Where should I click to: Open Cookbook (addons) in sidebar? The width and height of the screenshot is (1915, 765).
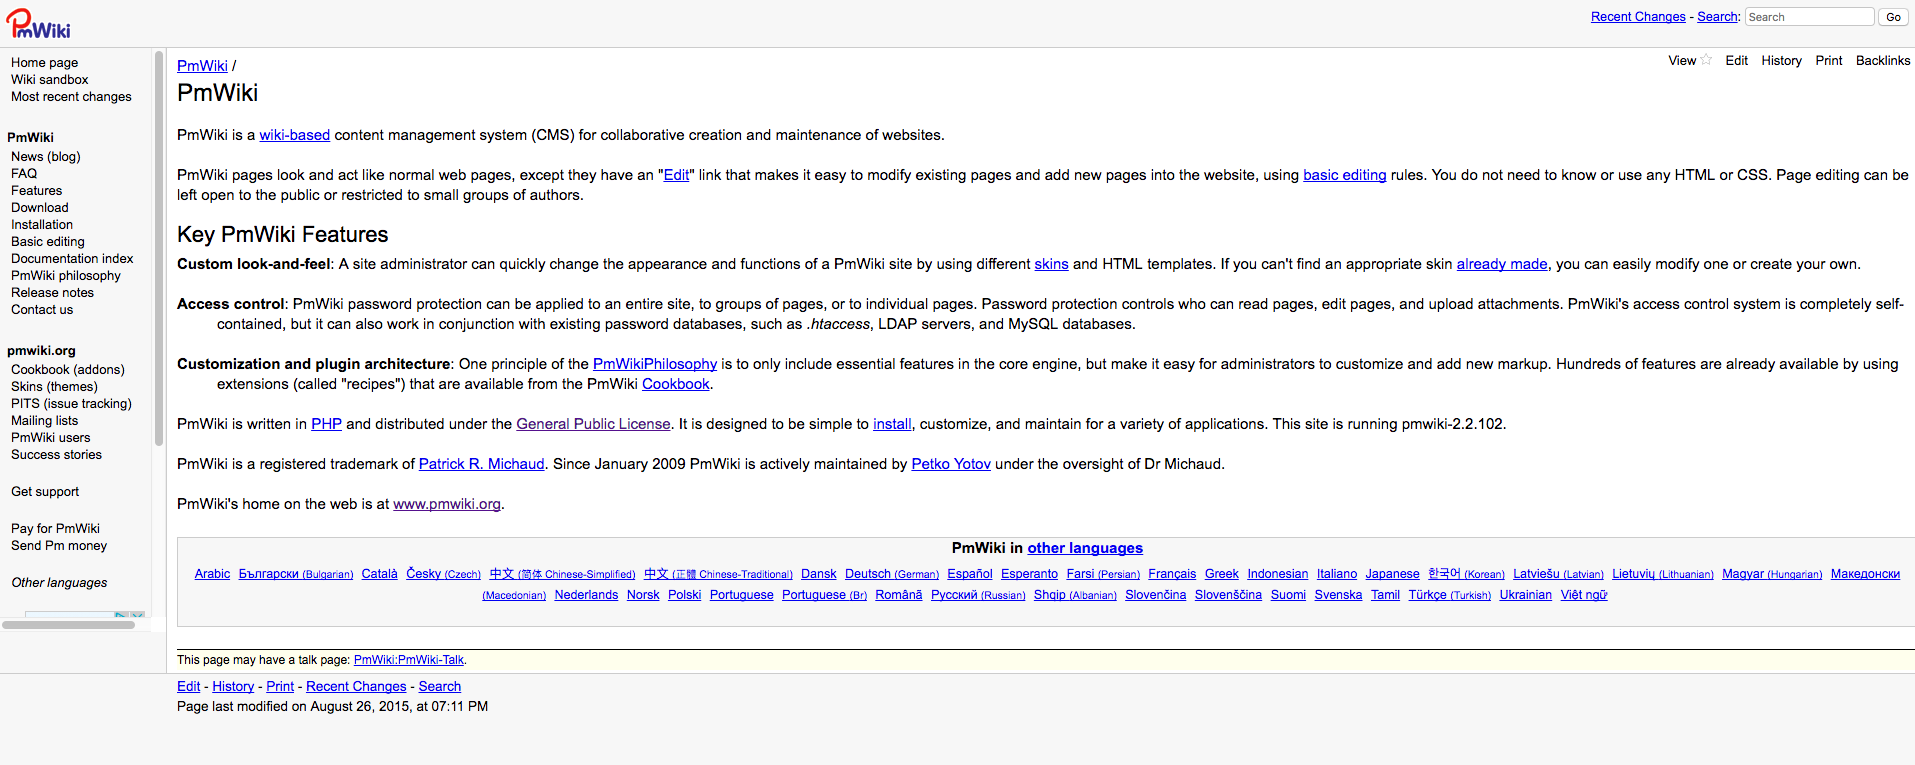68,370
